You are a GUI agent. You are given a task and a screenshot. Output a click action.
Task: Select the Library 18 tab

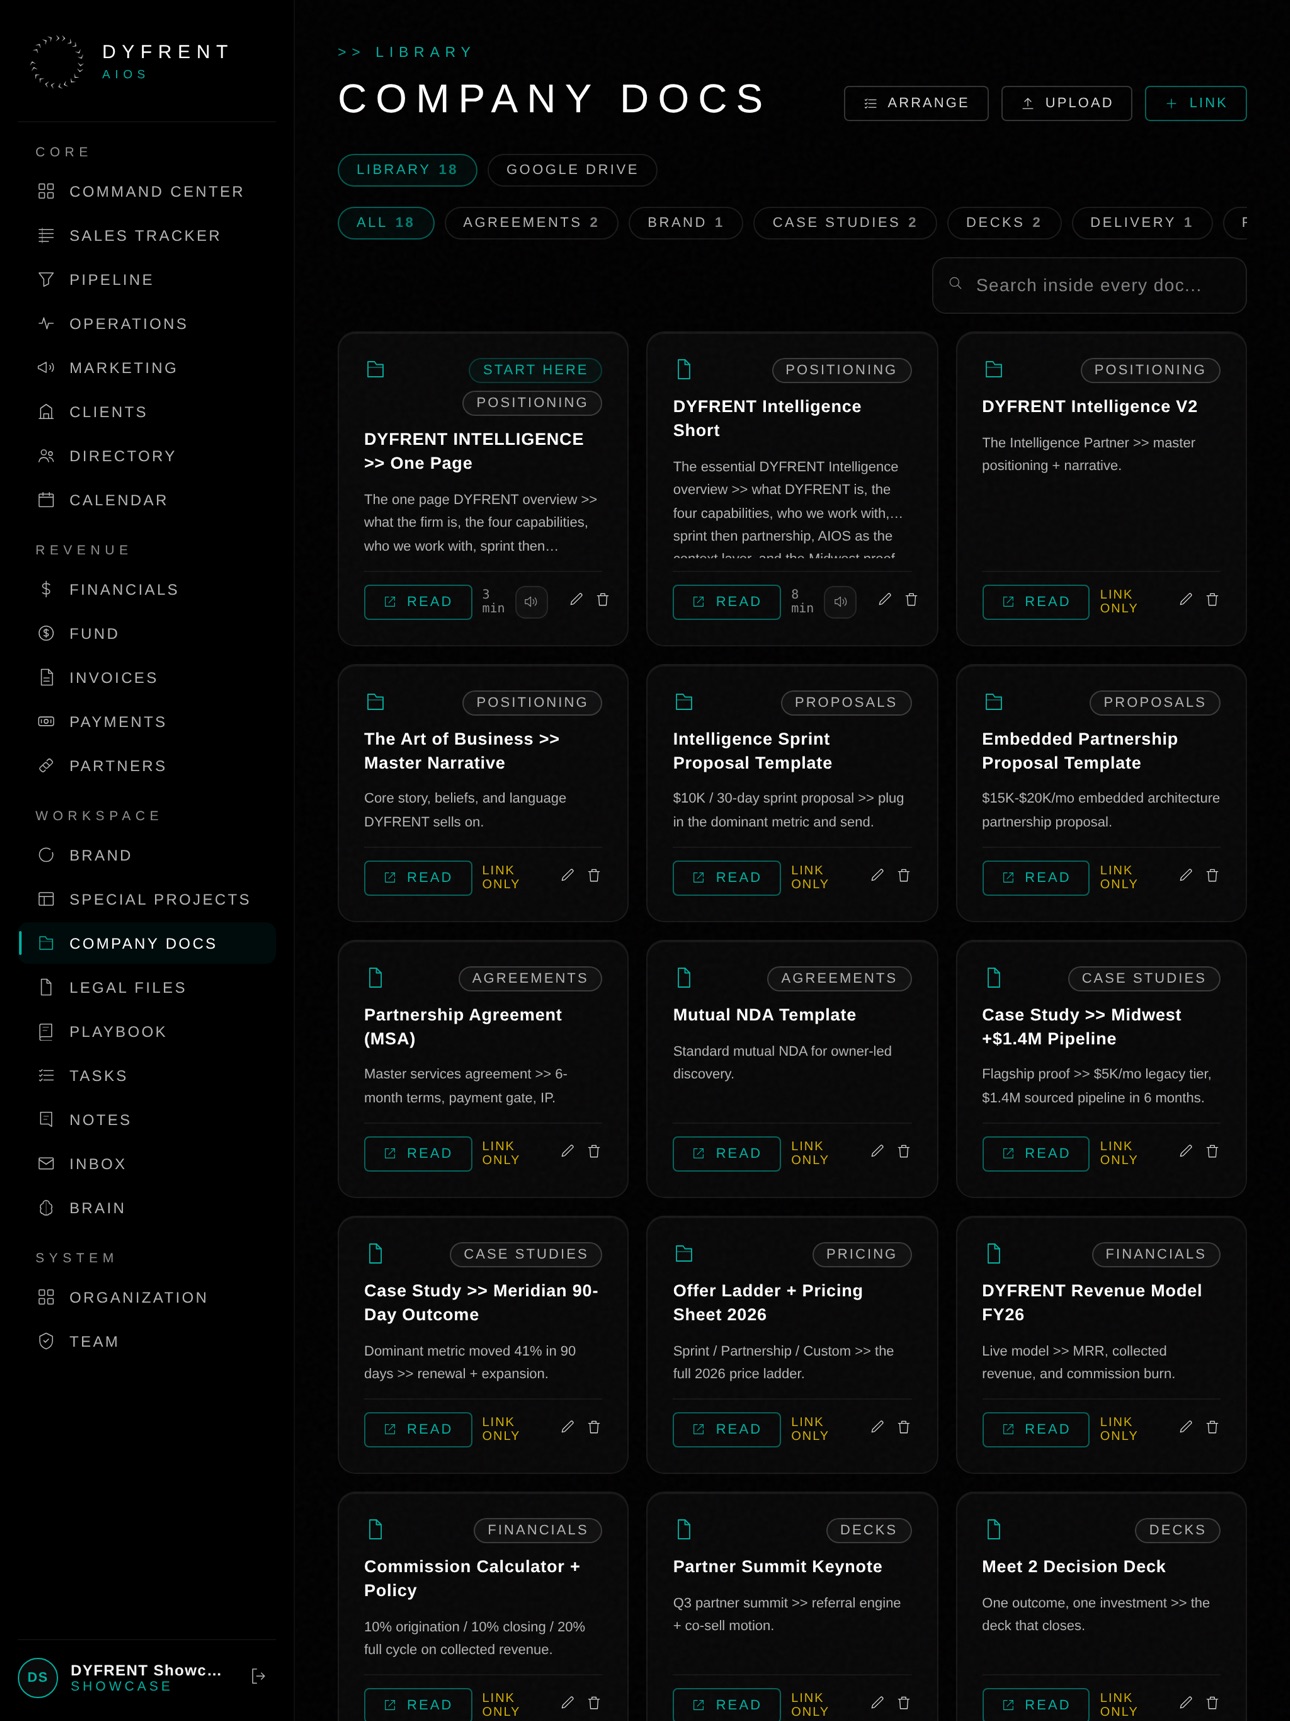pyautogui.click(x=407, y=170)
